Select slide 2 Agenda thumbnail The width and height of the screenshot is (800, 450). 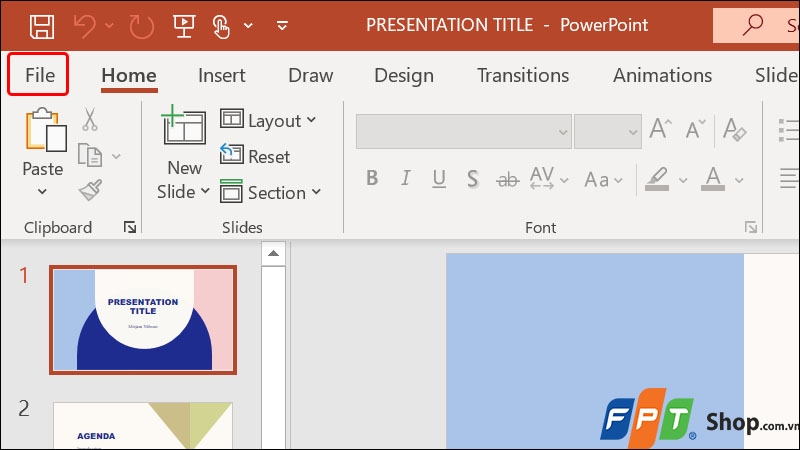pos(143,426)
